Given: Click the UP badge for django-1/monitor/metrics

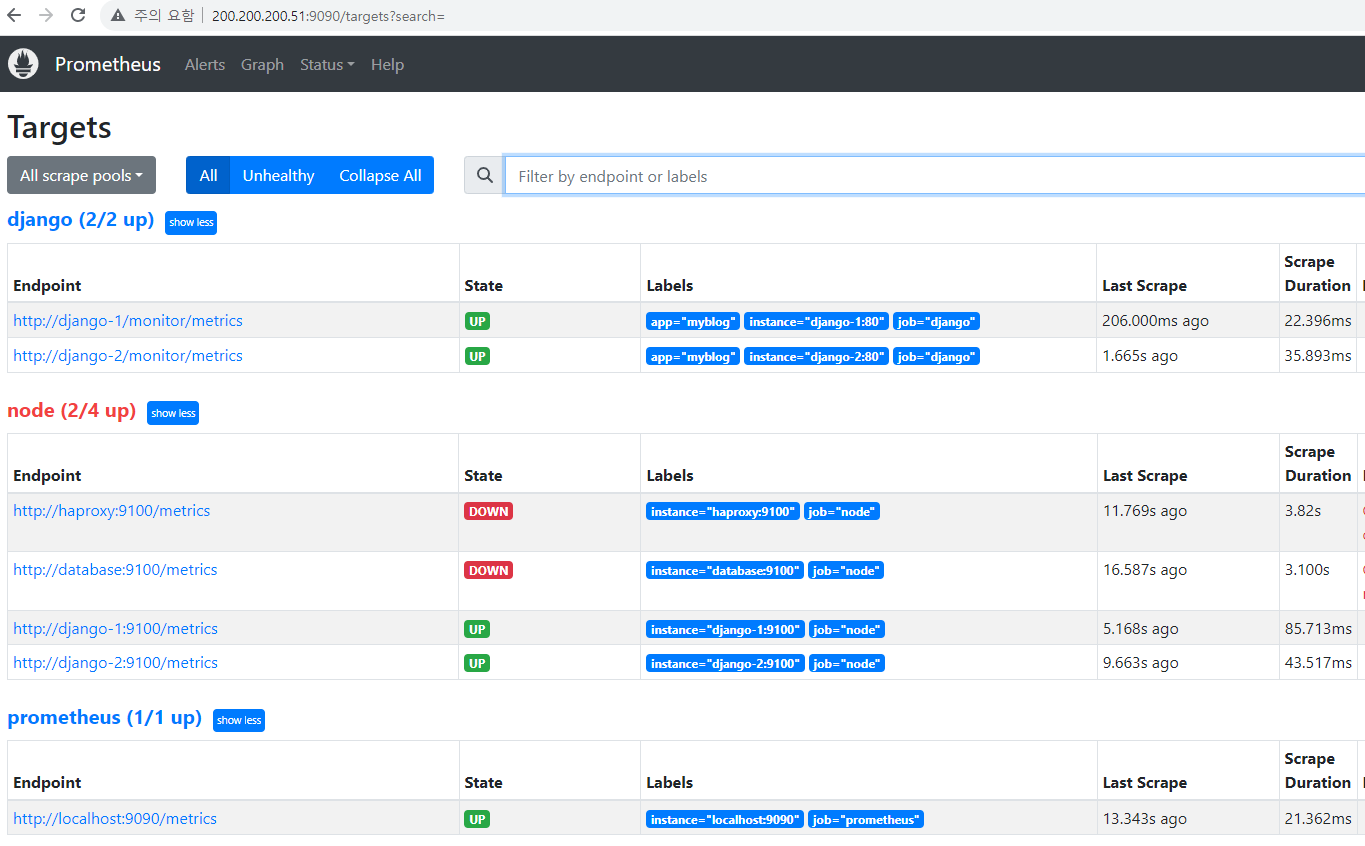Looking at the screenshot, I should [477, 322].
